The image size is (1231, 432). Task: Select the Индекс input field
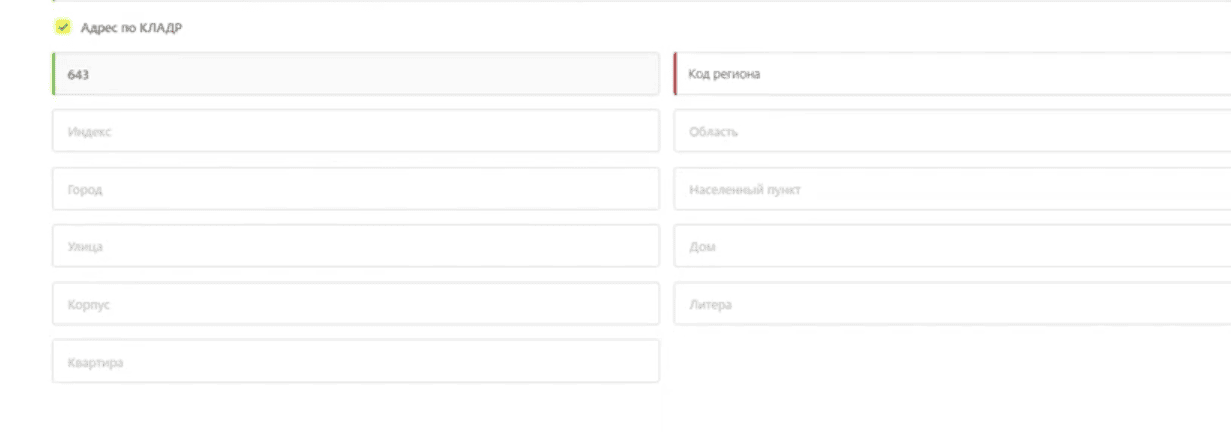356,131
